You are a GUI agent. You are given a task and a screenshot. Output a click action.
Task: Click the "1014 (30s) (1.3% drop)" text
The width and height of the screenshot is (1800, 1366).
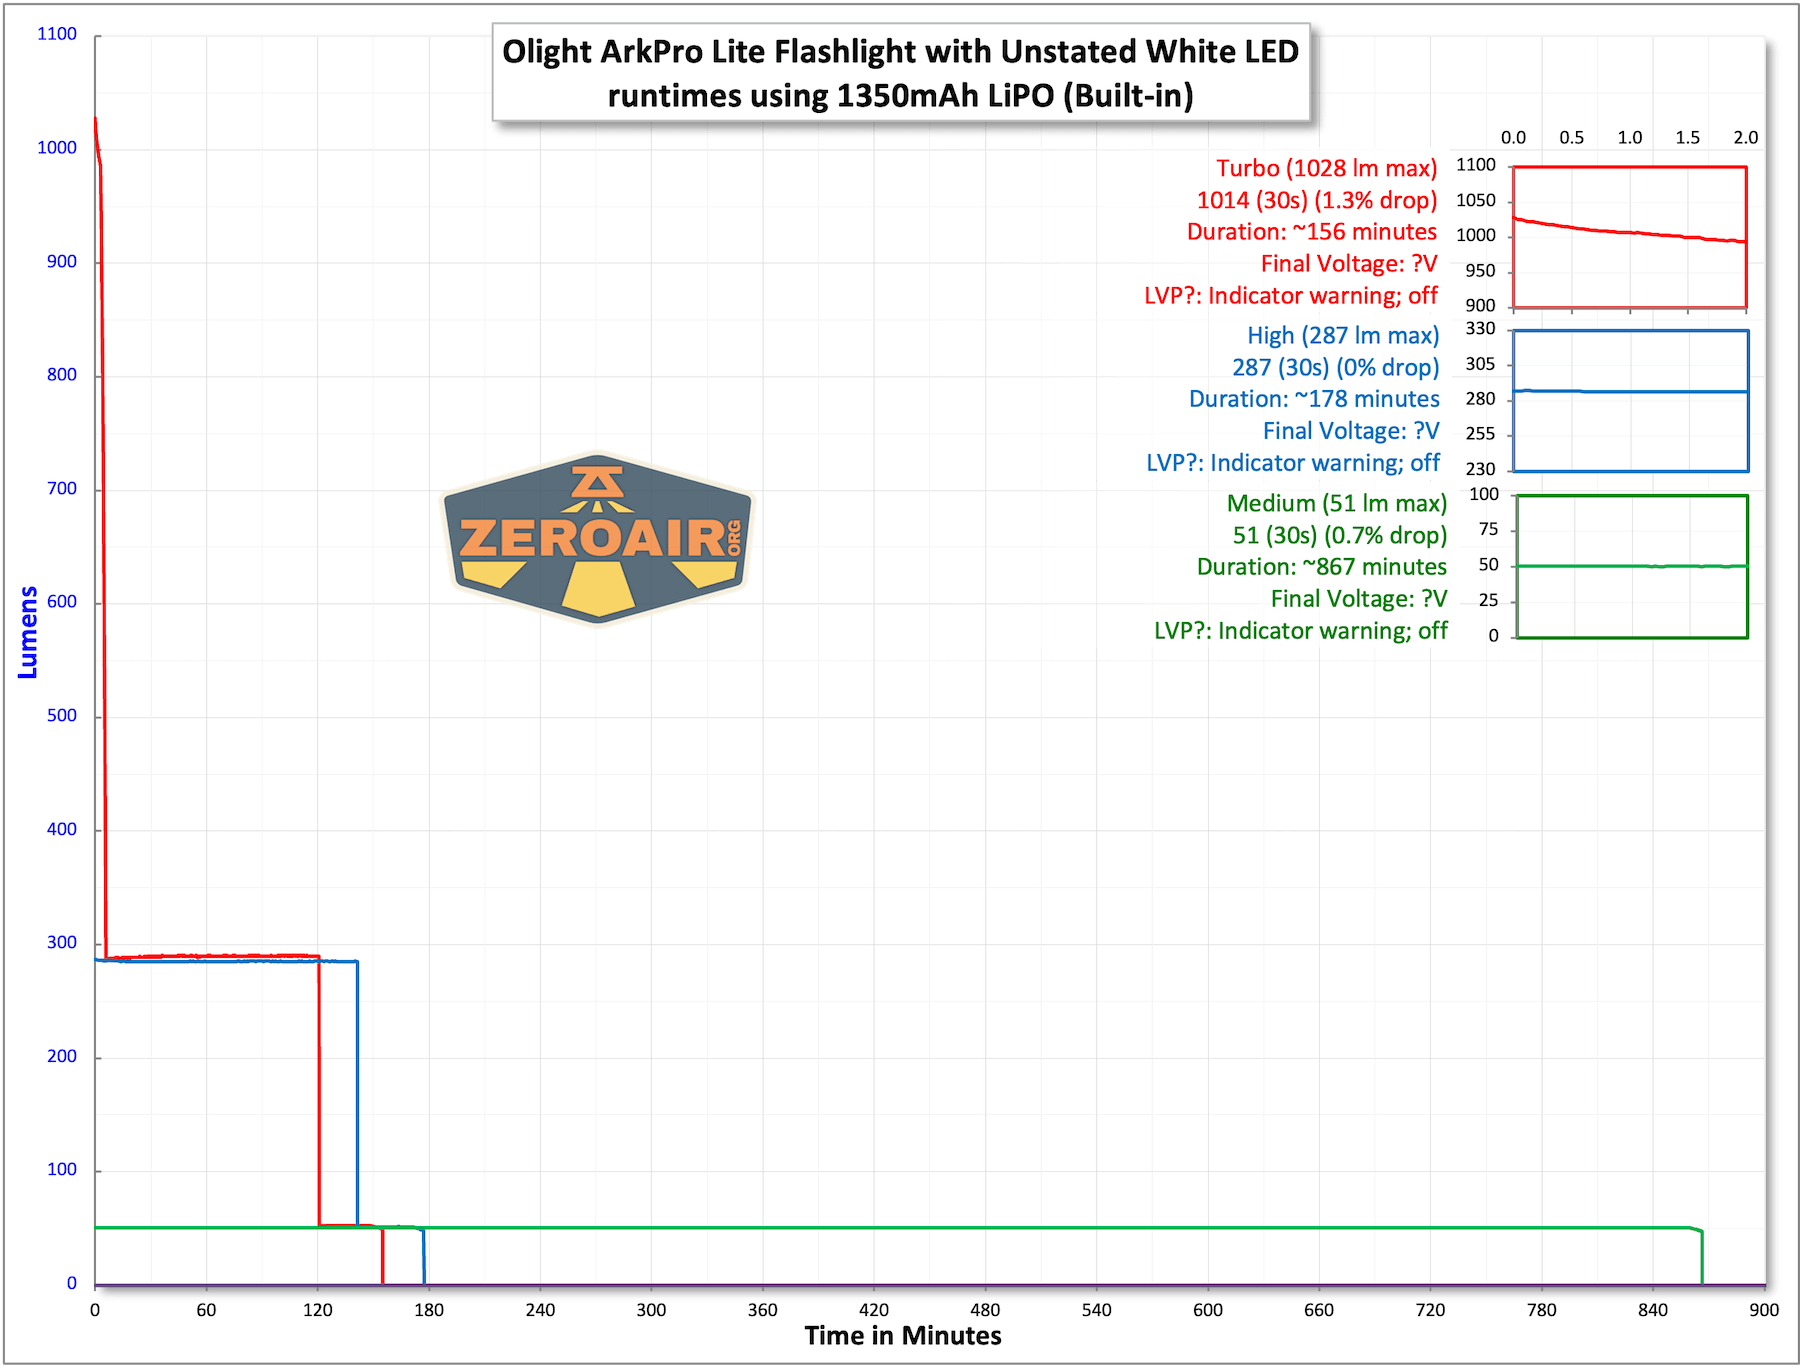tap(1316, 200)
